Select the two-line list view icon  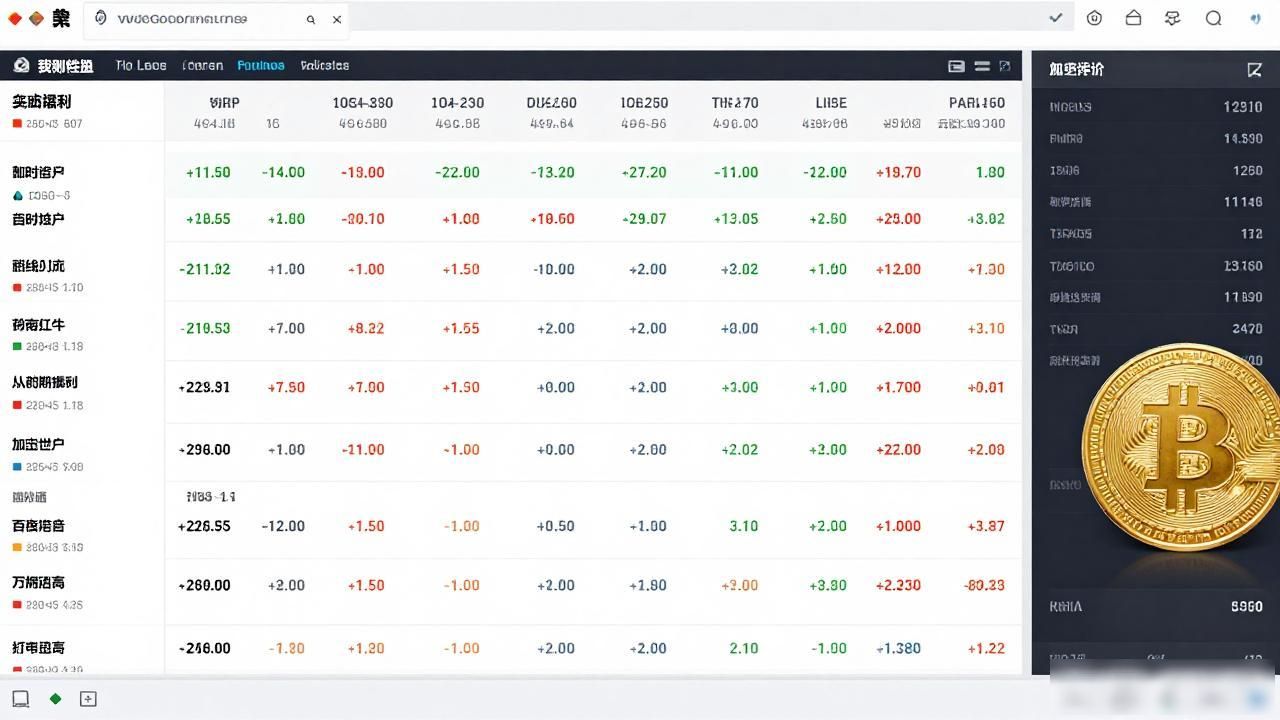click(x=982, y=66)
